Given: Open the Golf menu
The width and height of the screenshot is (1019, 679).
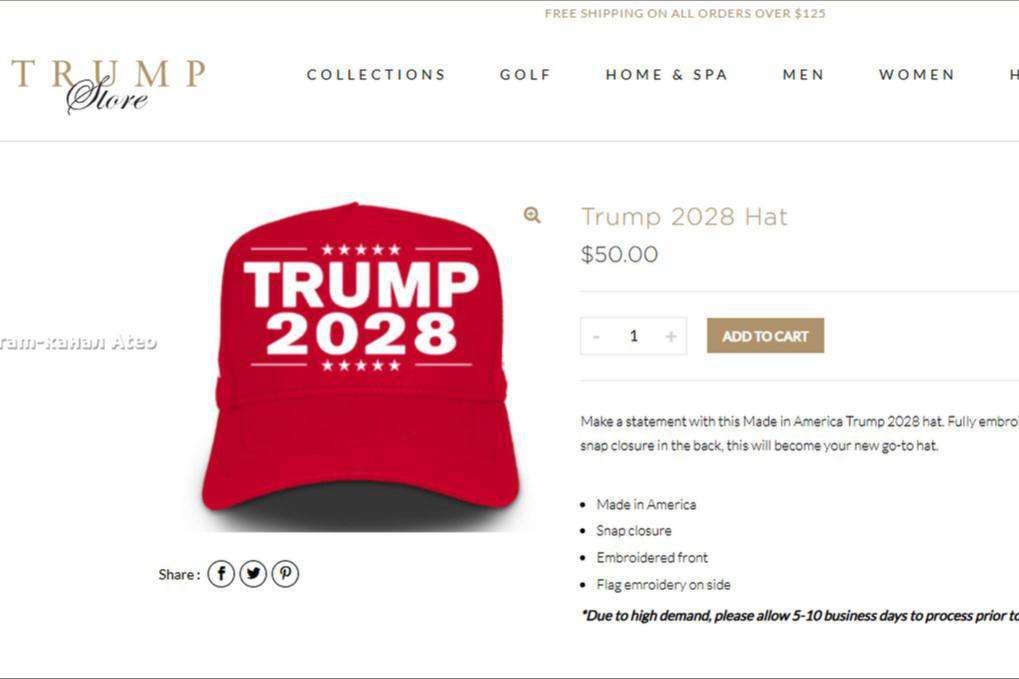Looking at the screenshot, I should click(525, 75).
